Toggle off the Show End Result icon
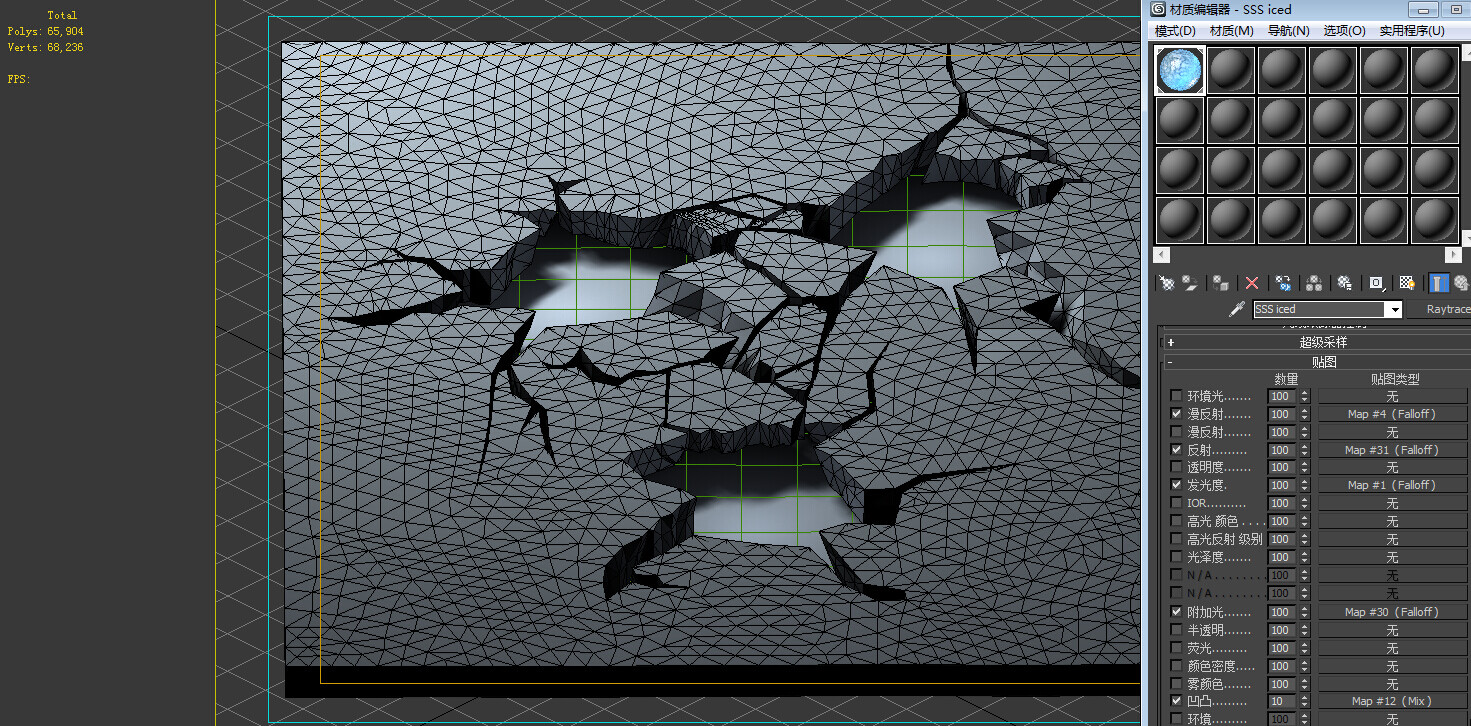The image size is (1471, 726). (x=1438, y=283)
